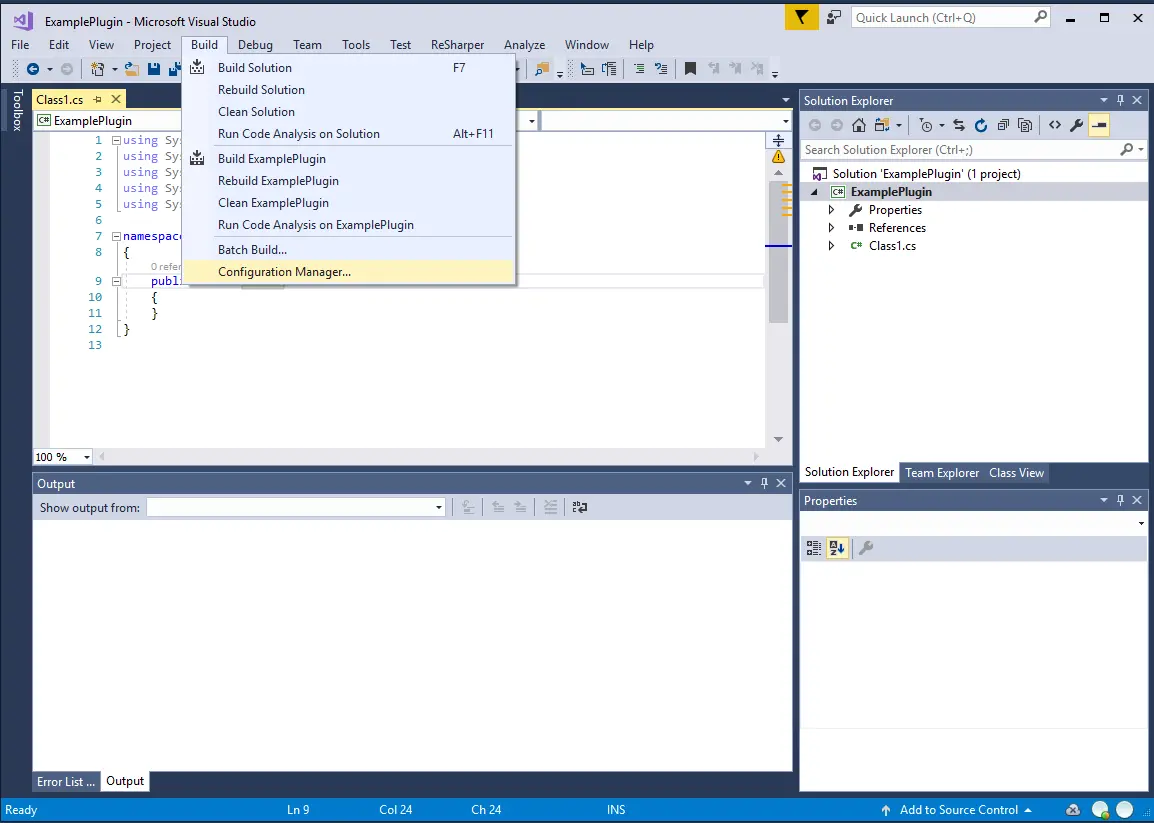Image resolution: width=1154 pixels, height=823 pixels.
Task: Close the Output panel
Action: coord(781,483)
